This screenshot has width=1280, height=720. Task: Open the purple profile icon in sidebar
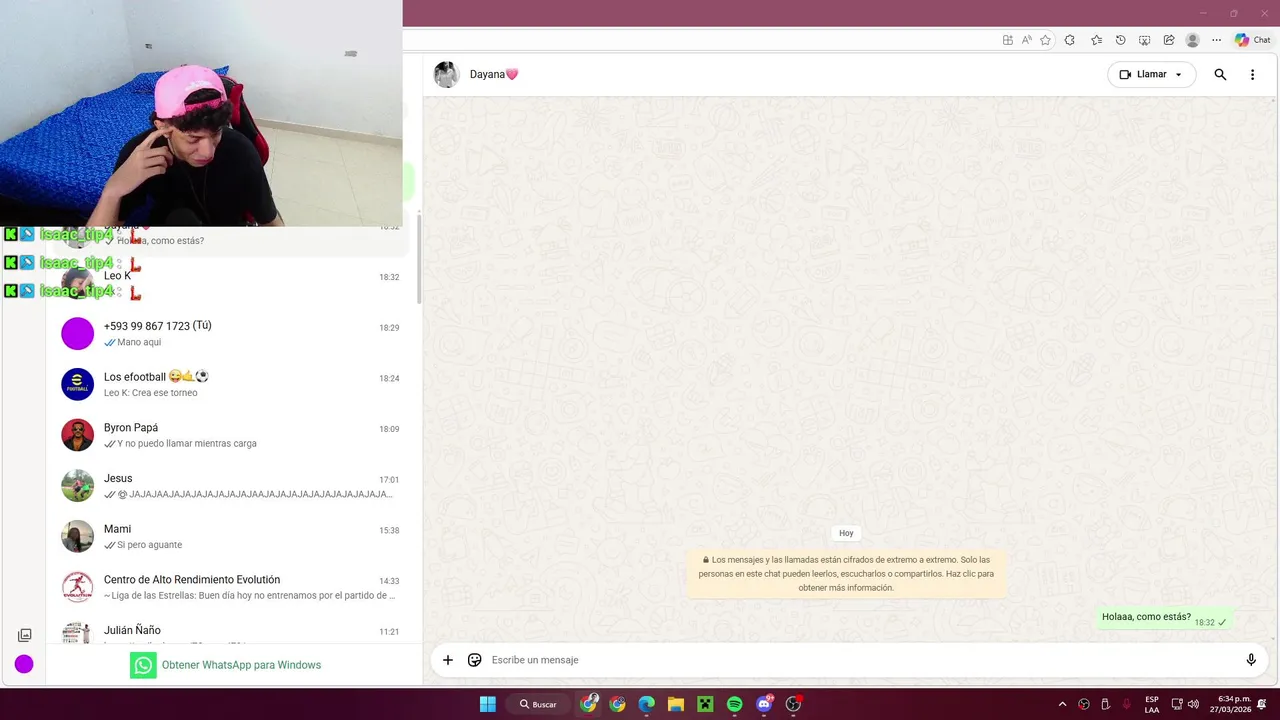pos(24,664)
